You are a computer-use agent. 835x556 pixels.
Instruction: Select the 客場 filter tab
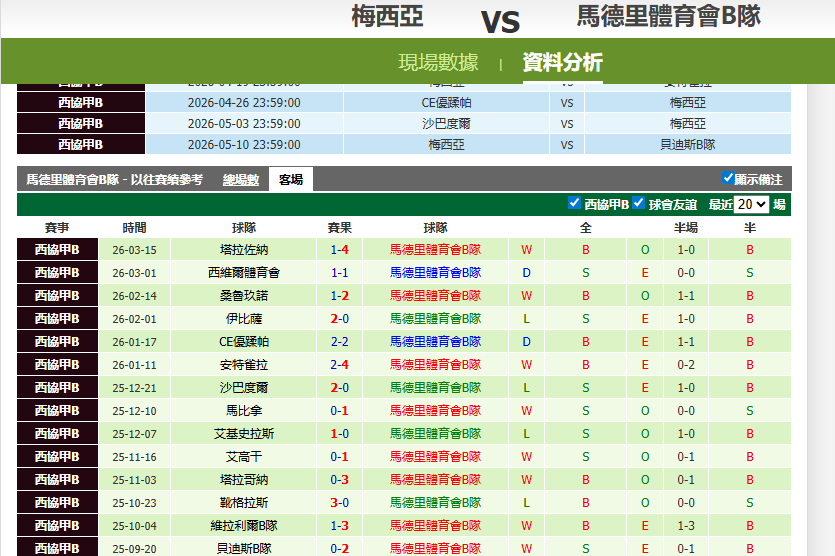click(291, 180)
